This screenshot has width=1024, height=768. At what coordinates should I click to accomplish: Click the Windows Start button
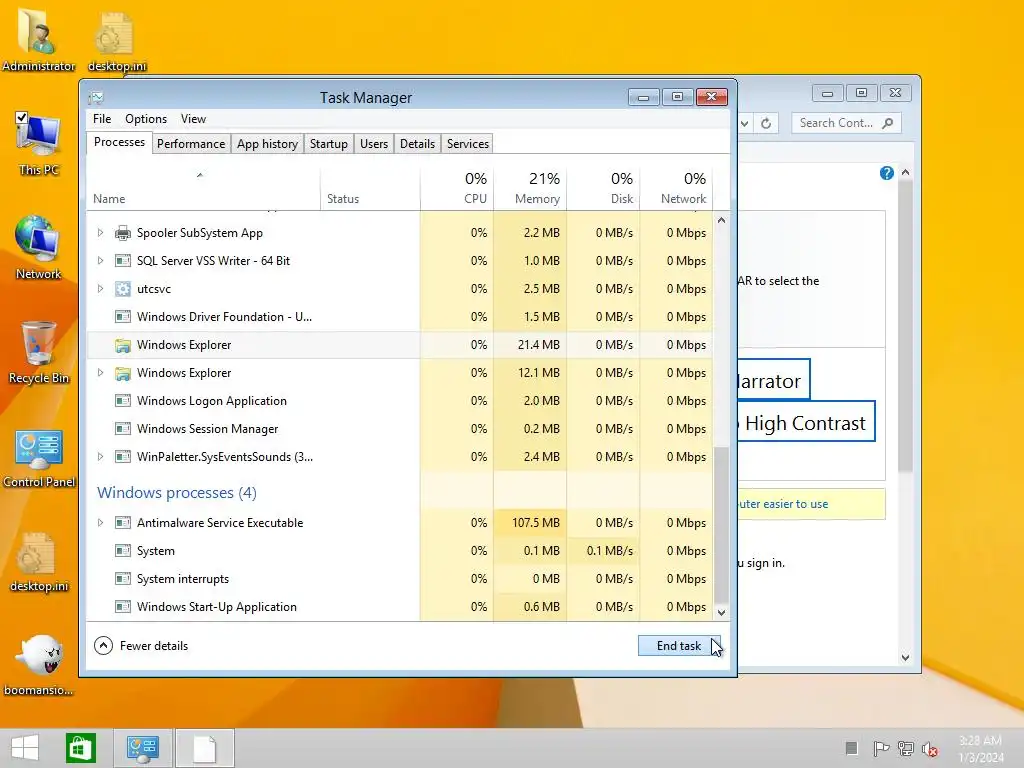click(25, 748)
